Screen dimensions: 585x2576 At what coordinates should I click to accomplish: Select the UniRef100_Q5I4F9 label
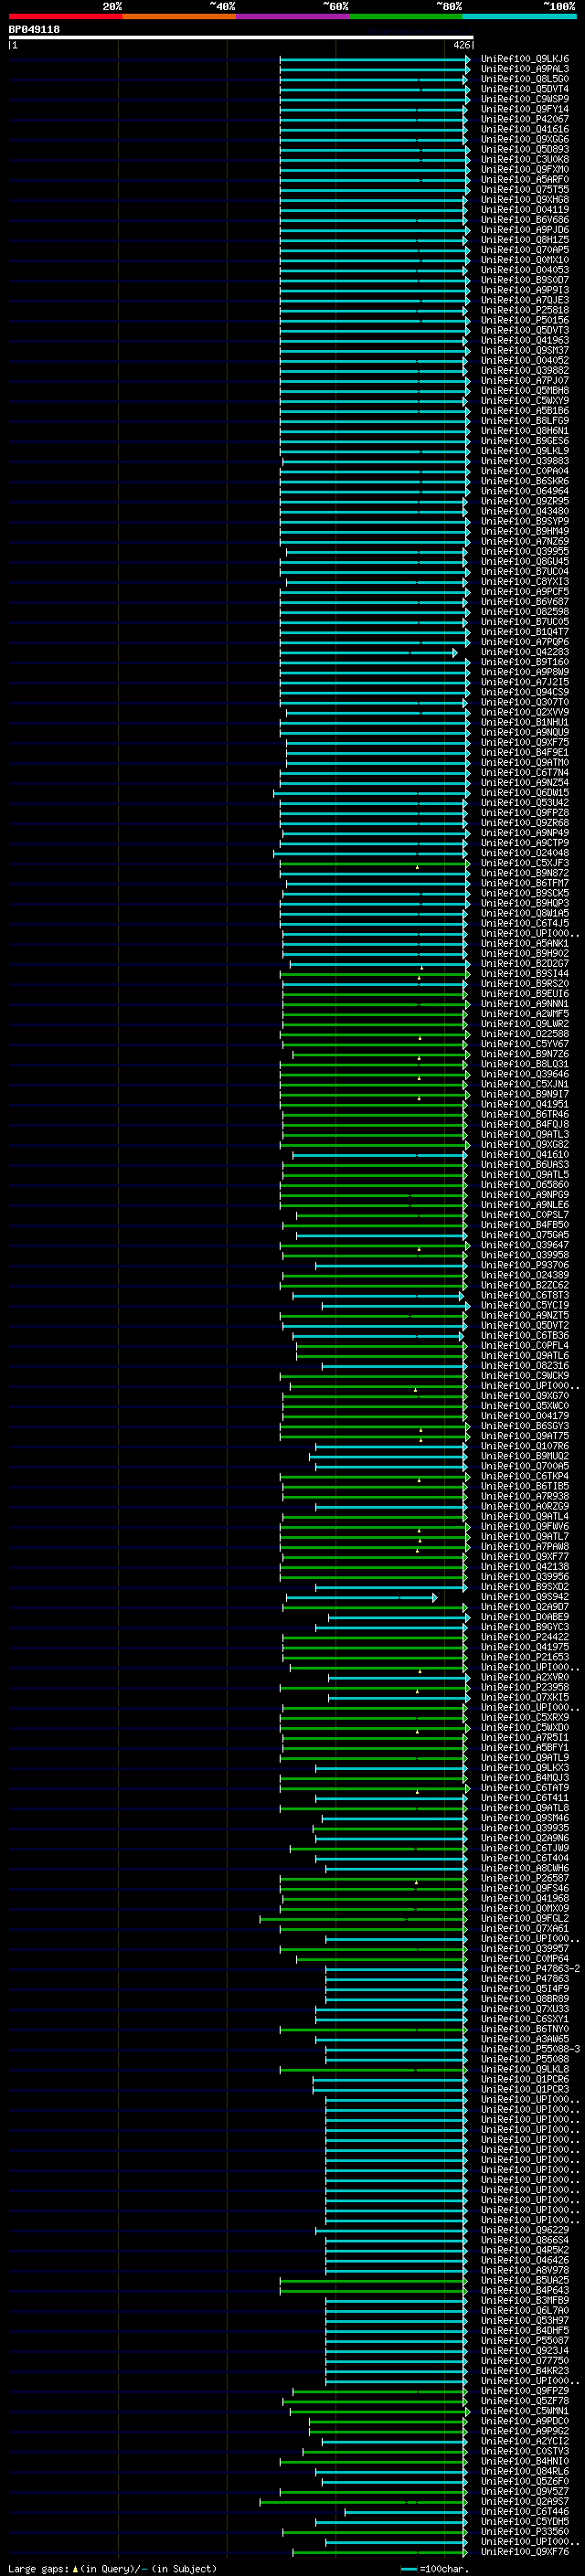tap(525, 1988)
